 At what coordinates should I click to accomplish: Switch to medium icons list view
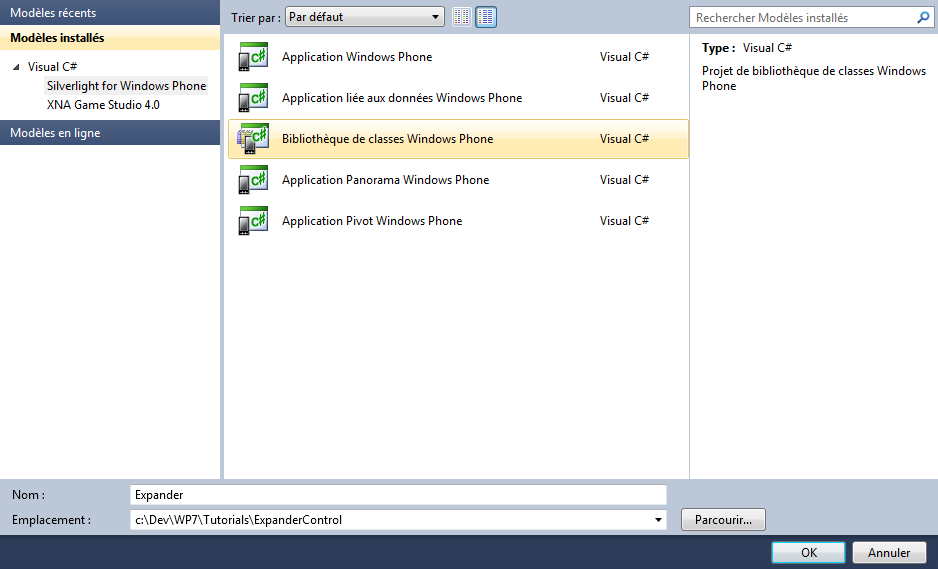pyautogui.click(x=486, y=17)
